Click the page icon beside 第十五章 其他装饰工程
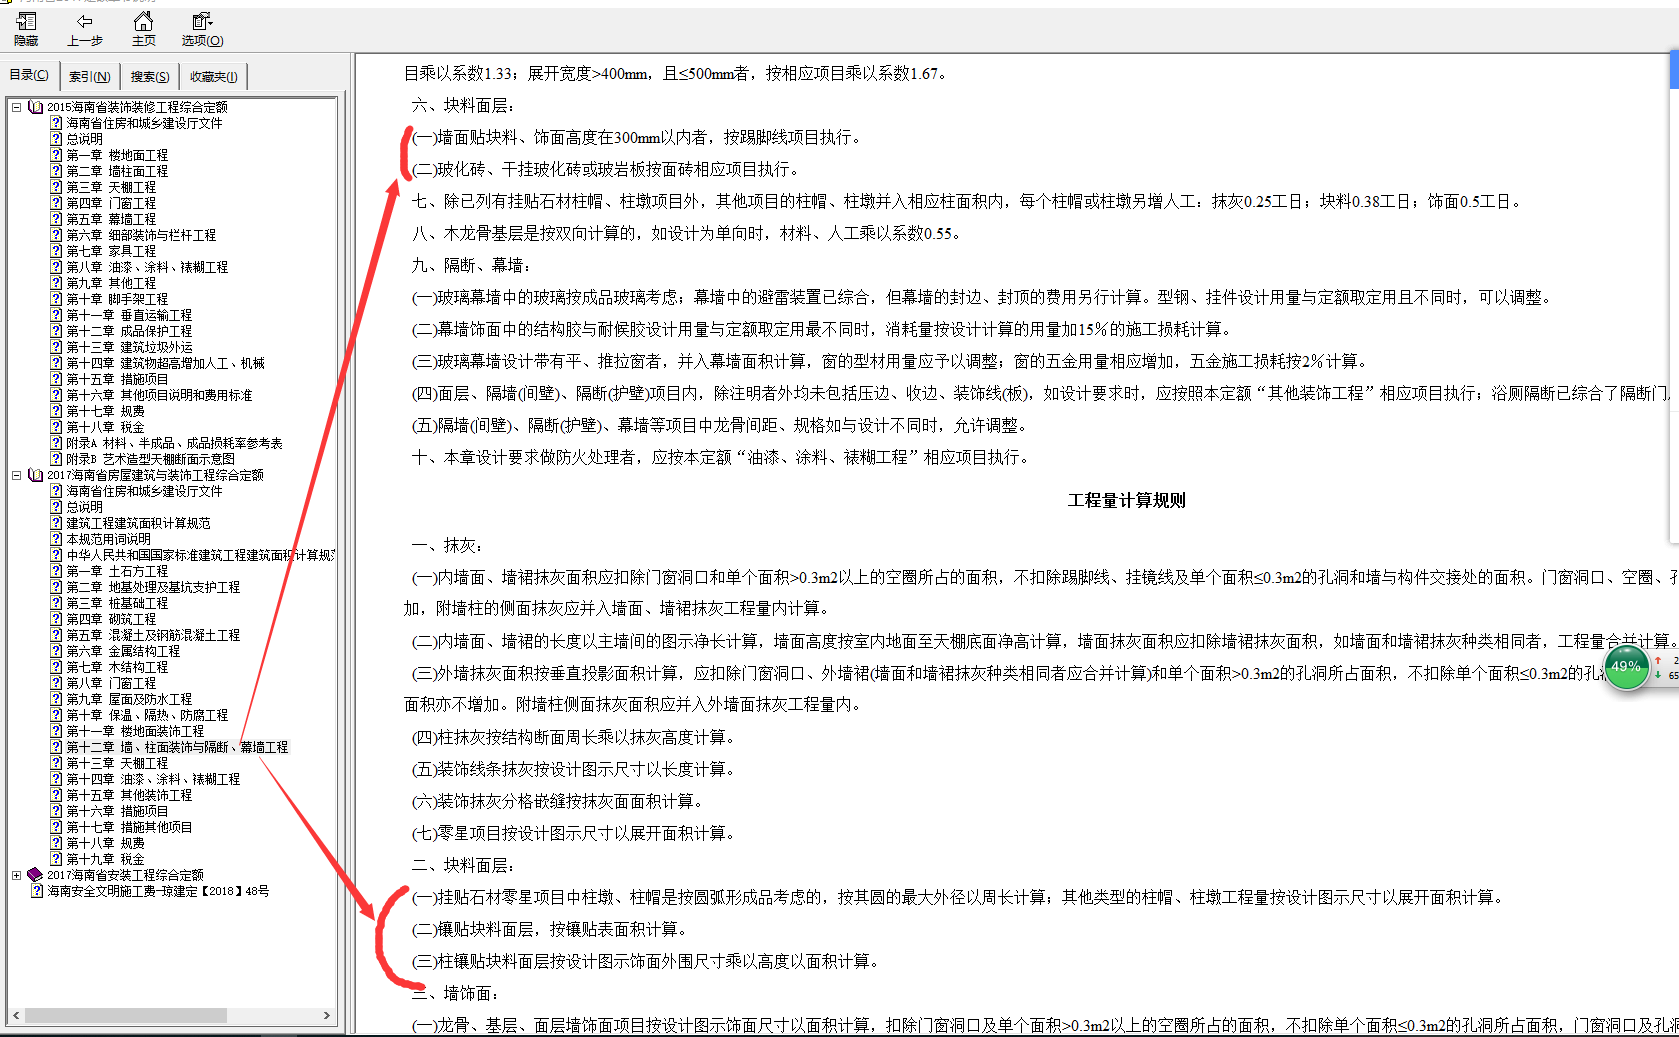The image size is (1679, 1037). point(57,795)
